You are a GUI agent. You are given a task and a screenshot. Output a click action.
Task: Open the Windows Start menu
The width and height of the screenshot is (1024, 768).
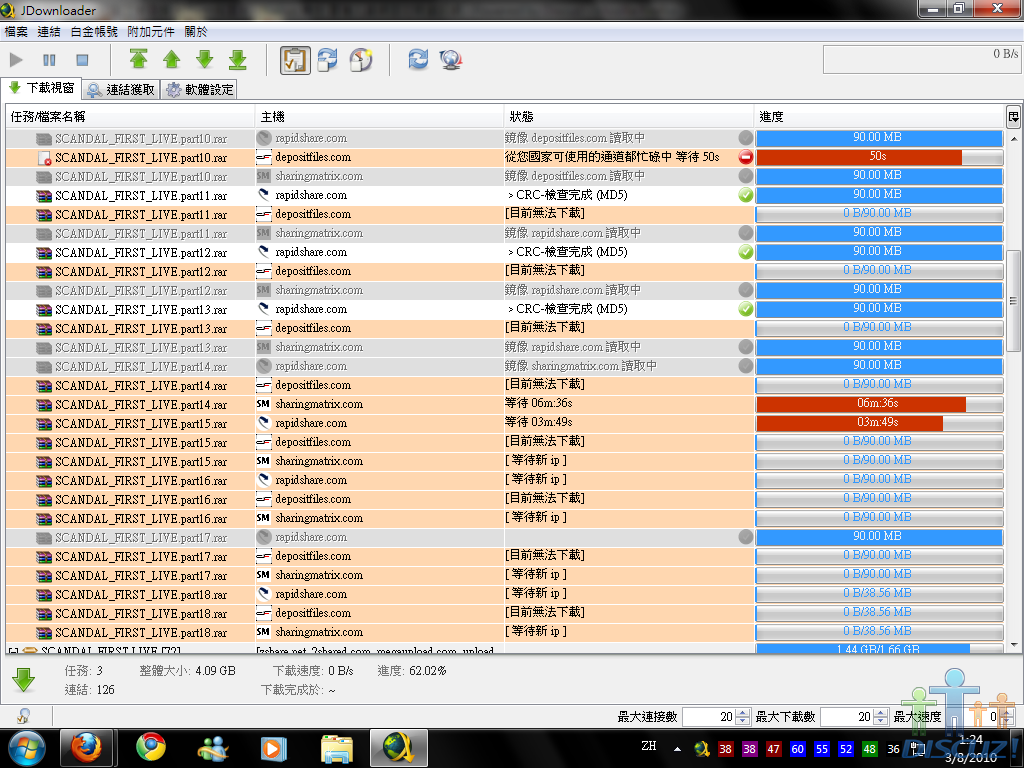27,748
